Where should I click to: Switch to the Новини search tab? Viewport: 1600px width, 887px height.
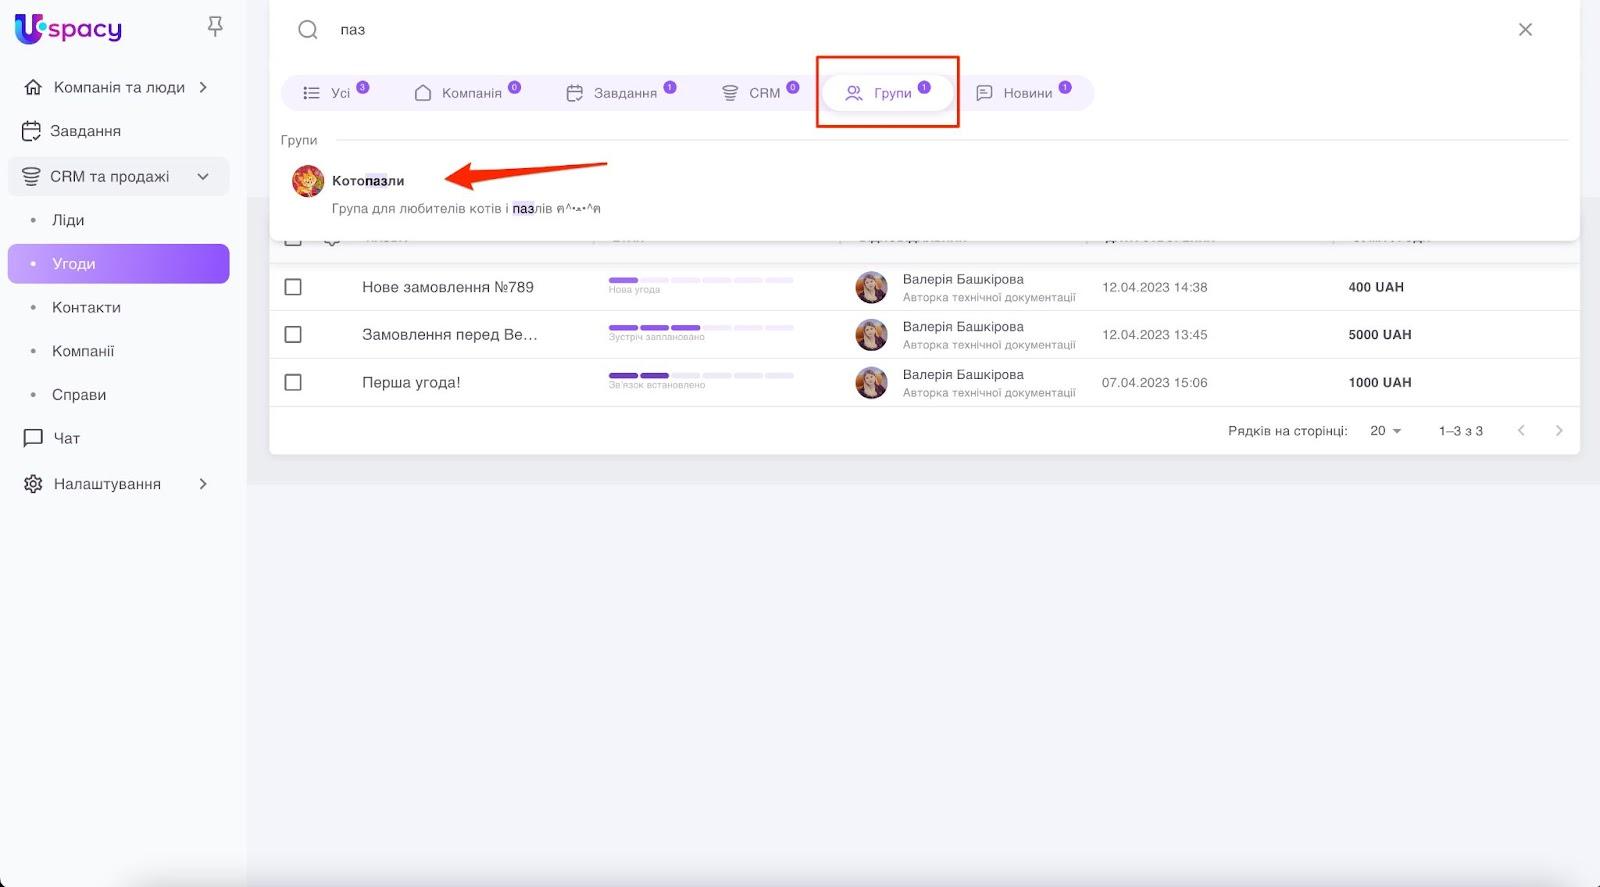pyautogui.click(x=1024, y=93)
